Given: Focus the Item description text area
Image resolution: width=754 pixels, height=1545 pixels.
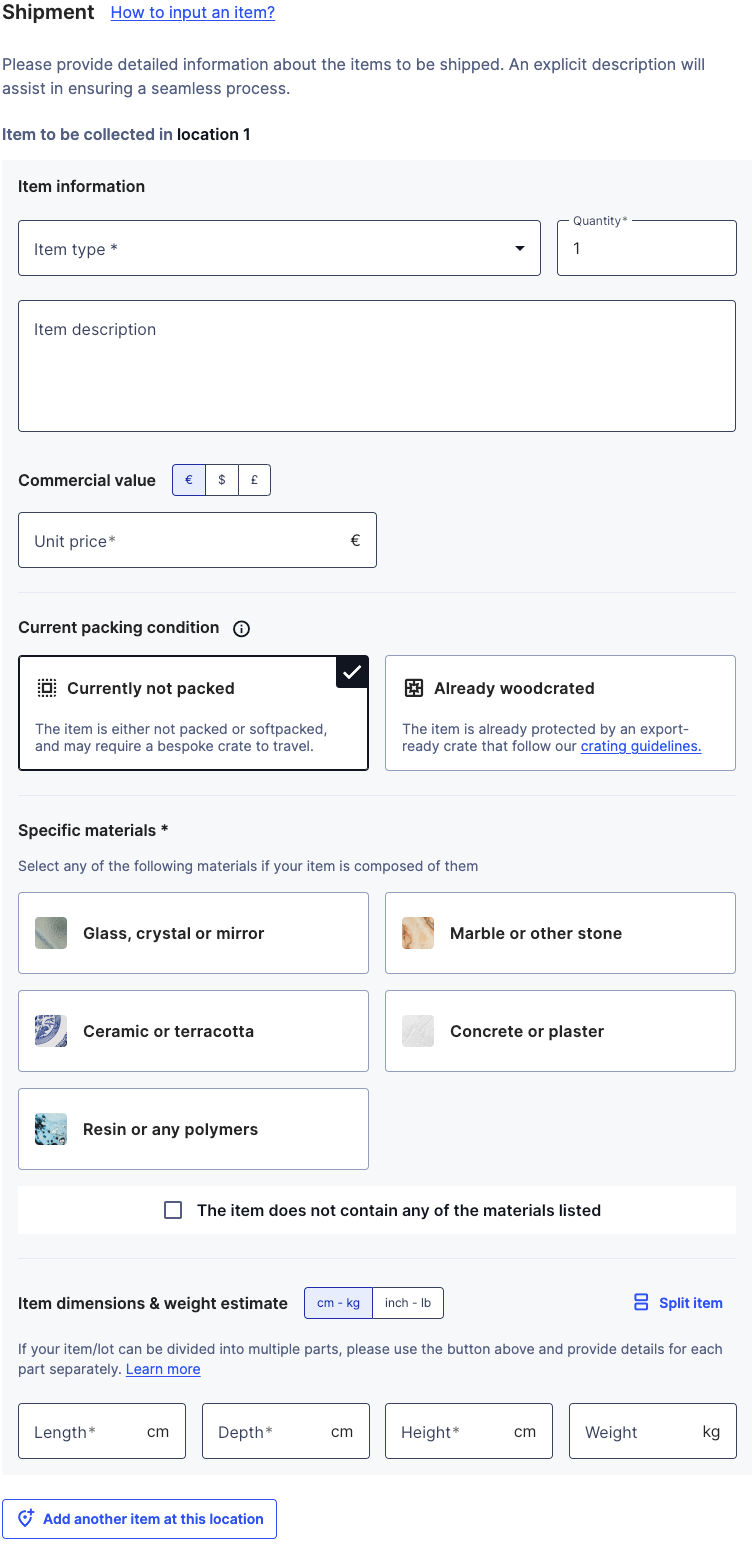Looking at the screenshot, I should tap(377, 366).
